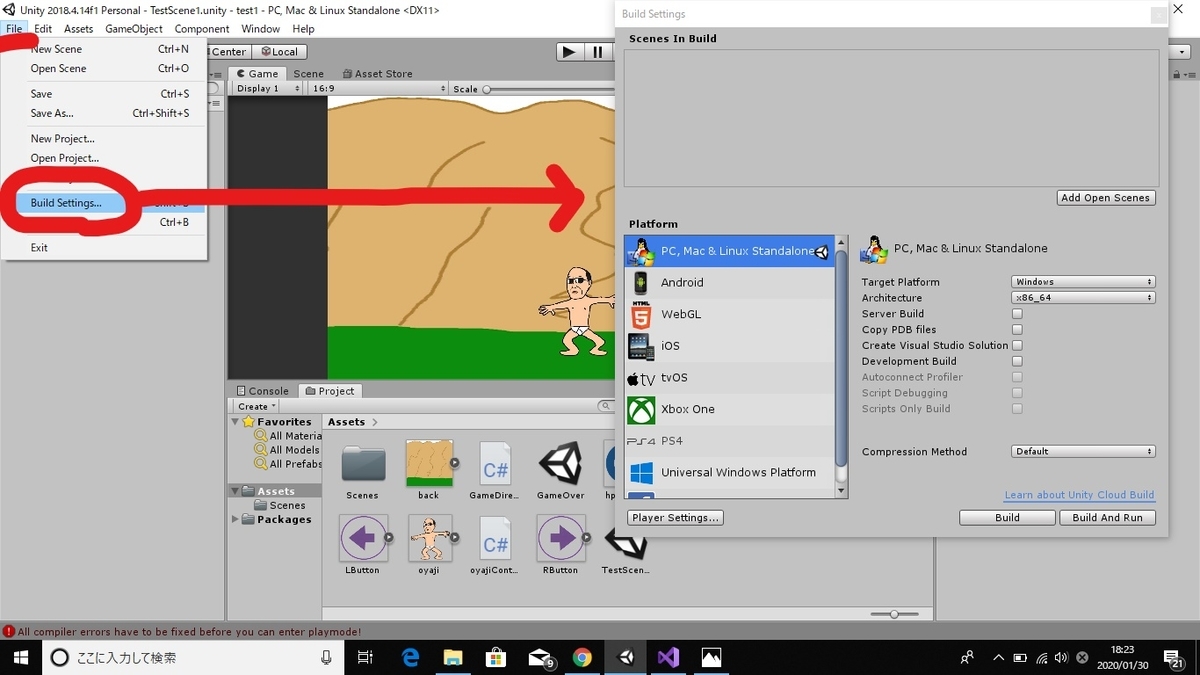The image size is (1200, 675).
Task: Select the Android platform icon
Action: (x=640, y=283)
